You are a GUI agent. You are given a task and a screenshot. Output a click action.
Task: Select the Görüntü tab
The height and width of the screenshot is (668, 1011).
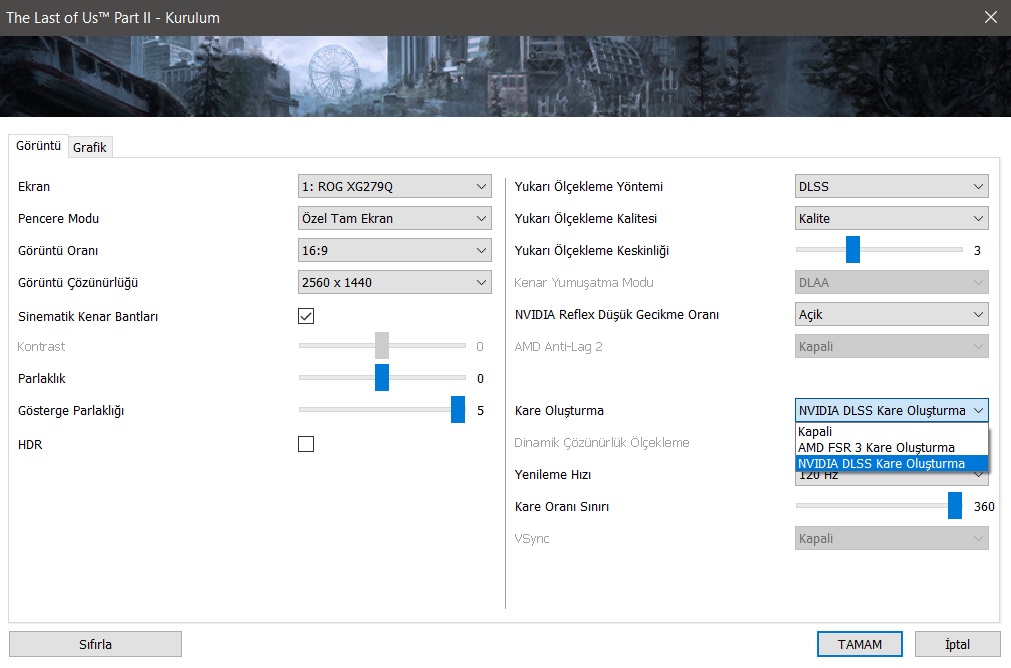tap(38, 146)
